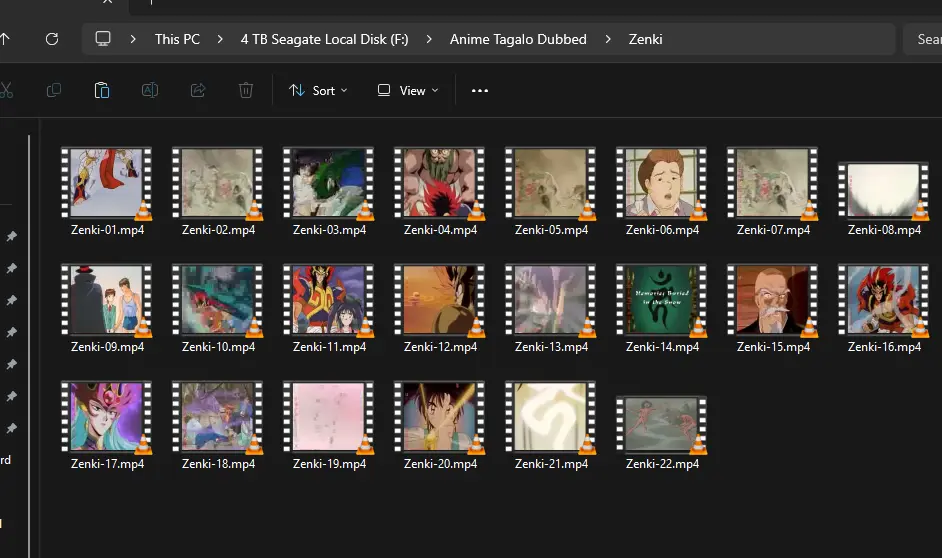Image resolution: width=942 pixels, height=558 pixels.
Task: Click the navigation pane vertical scrollbar
Action: pyautogui.click(x=29, y=347)
